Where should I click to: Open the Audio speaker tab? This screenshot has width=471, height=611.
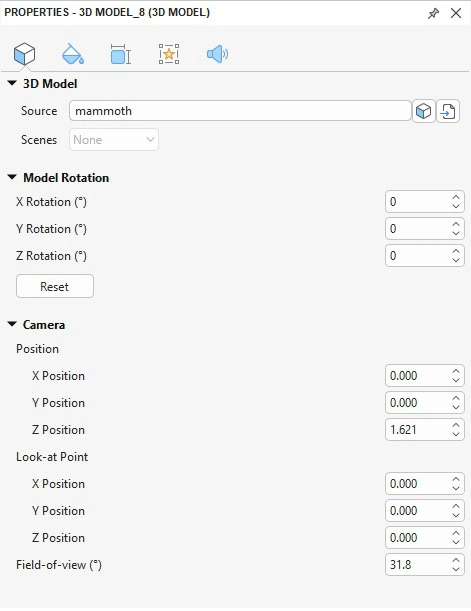coord(217,54)
